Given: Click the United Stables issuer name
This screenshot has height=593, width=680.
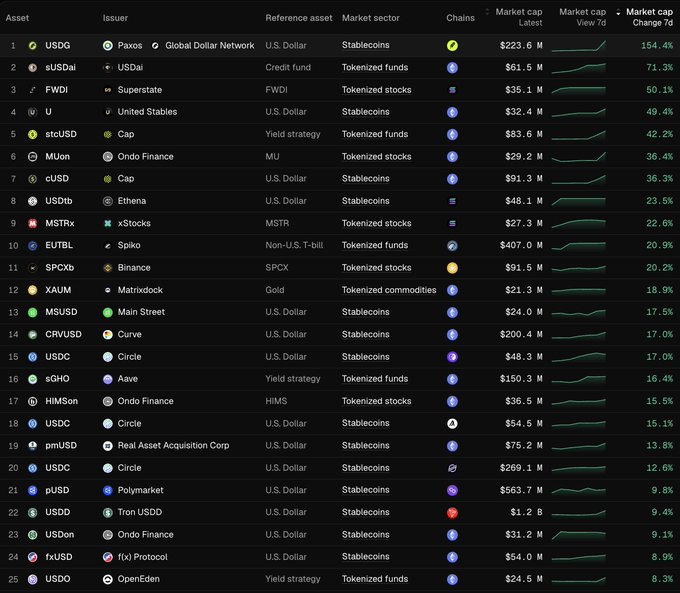Looking at the screenshot, I should coord(147,111).
